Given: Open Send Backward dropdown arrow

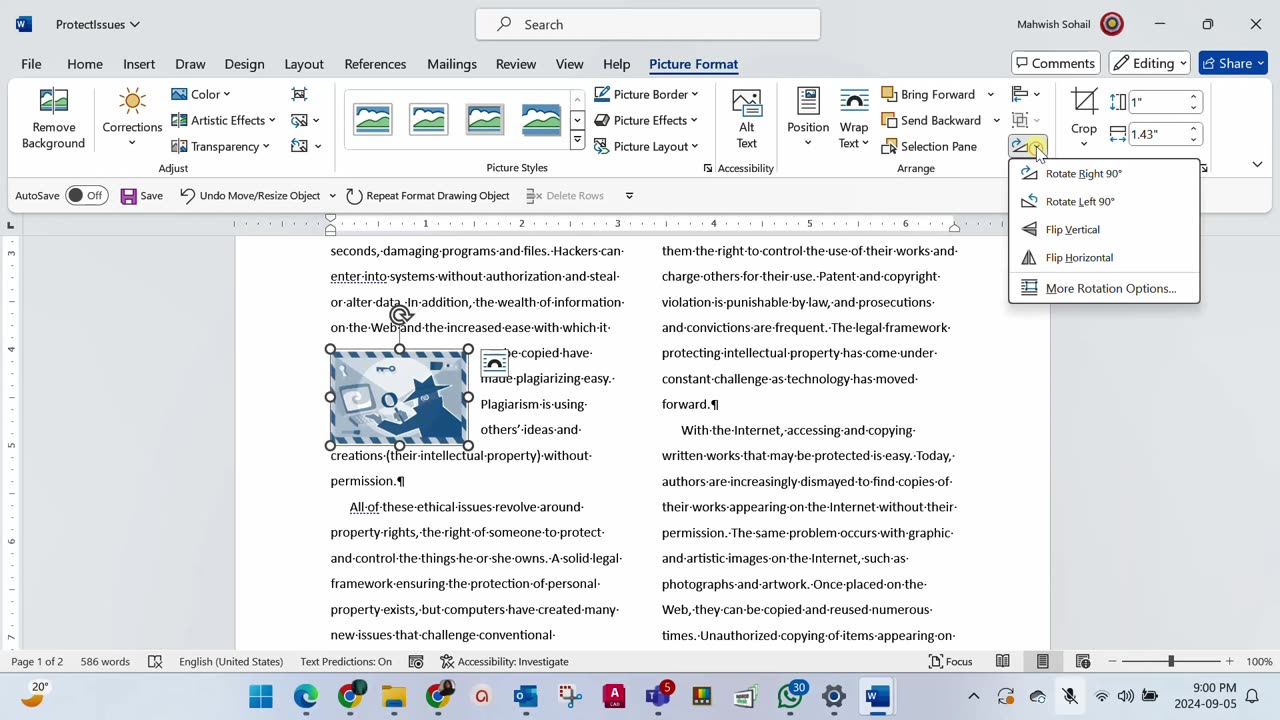Looking at the screenshot, I should [x=996, y=120].
